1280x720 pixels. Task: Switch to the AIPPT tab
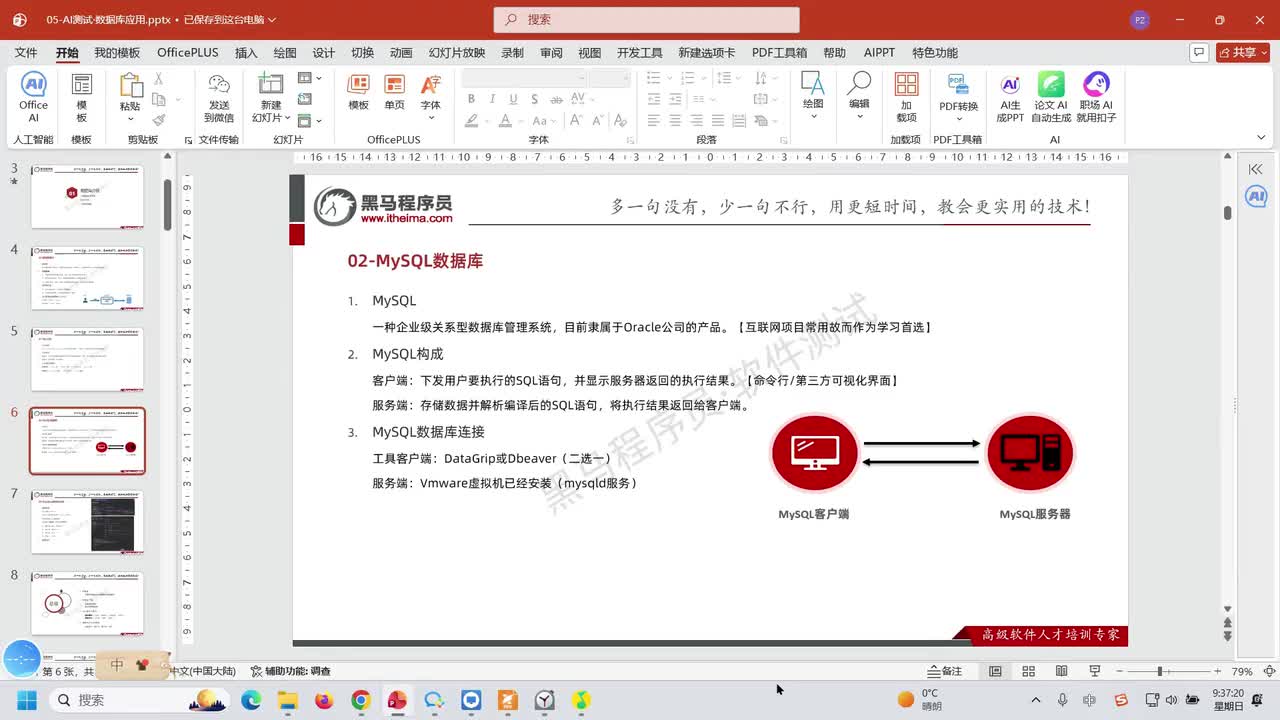pyautogui.click(x=880, y=53)
